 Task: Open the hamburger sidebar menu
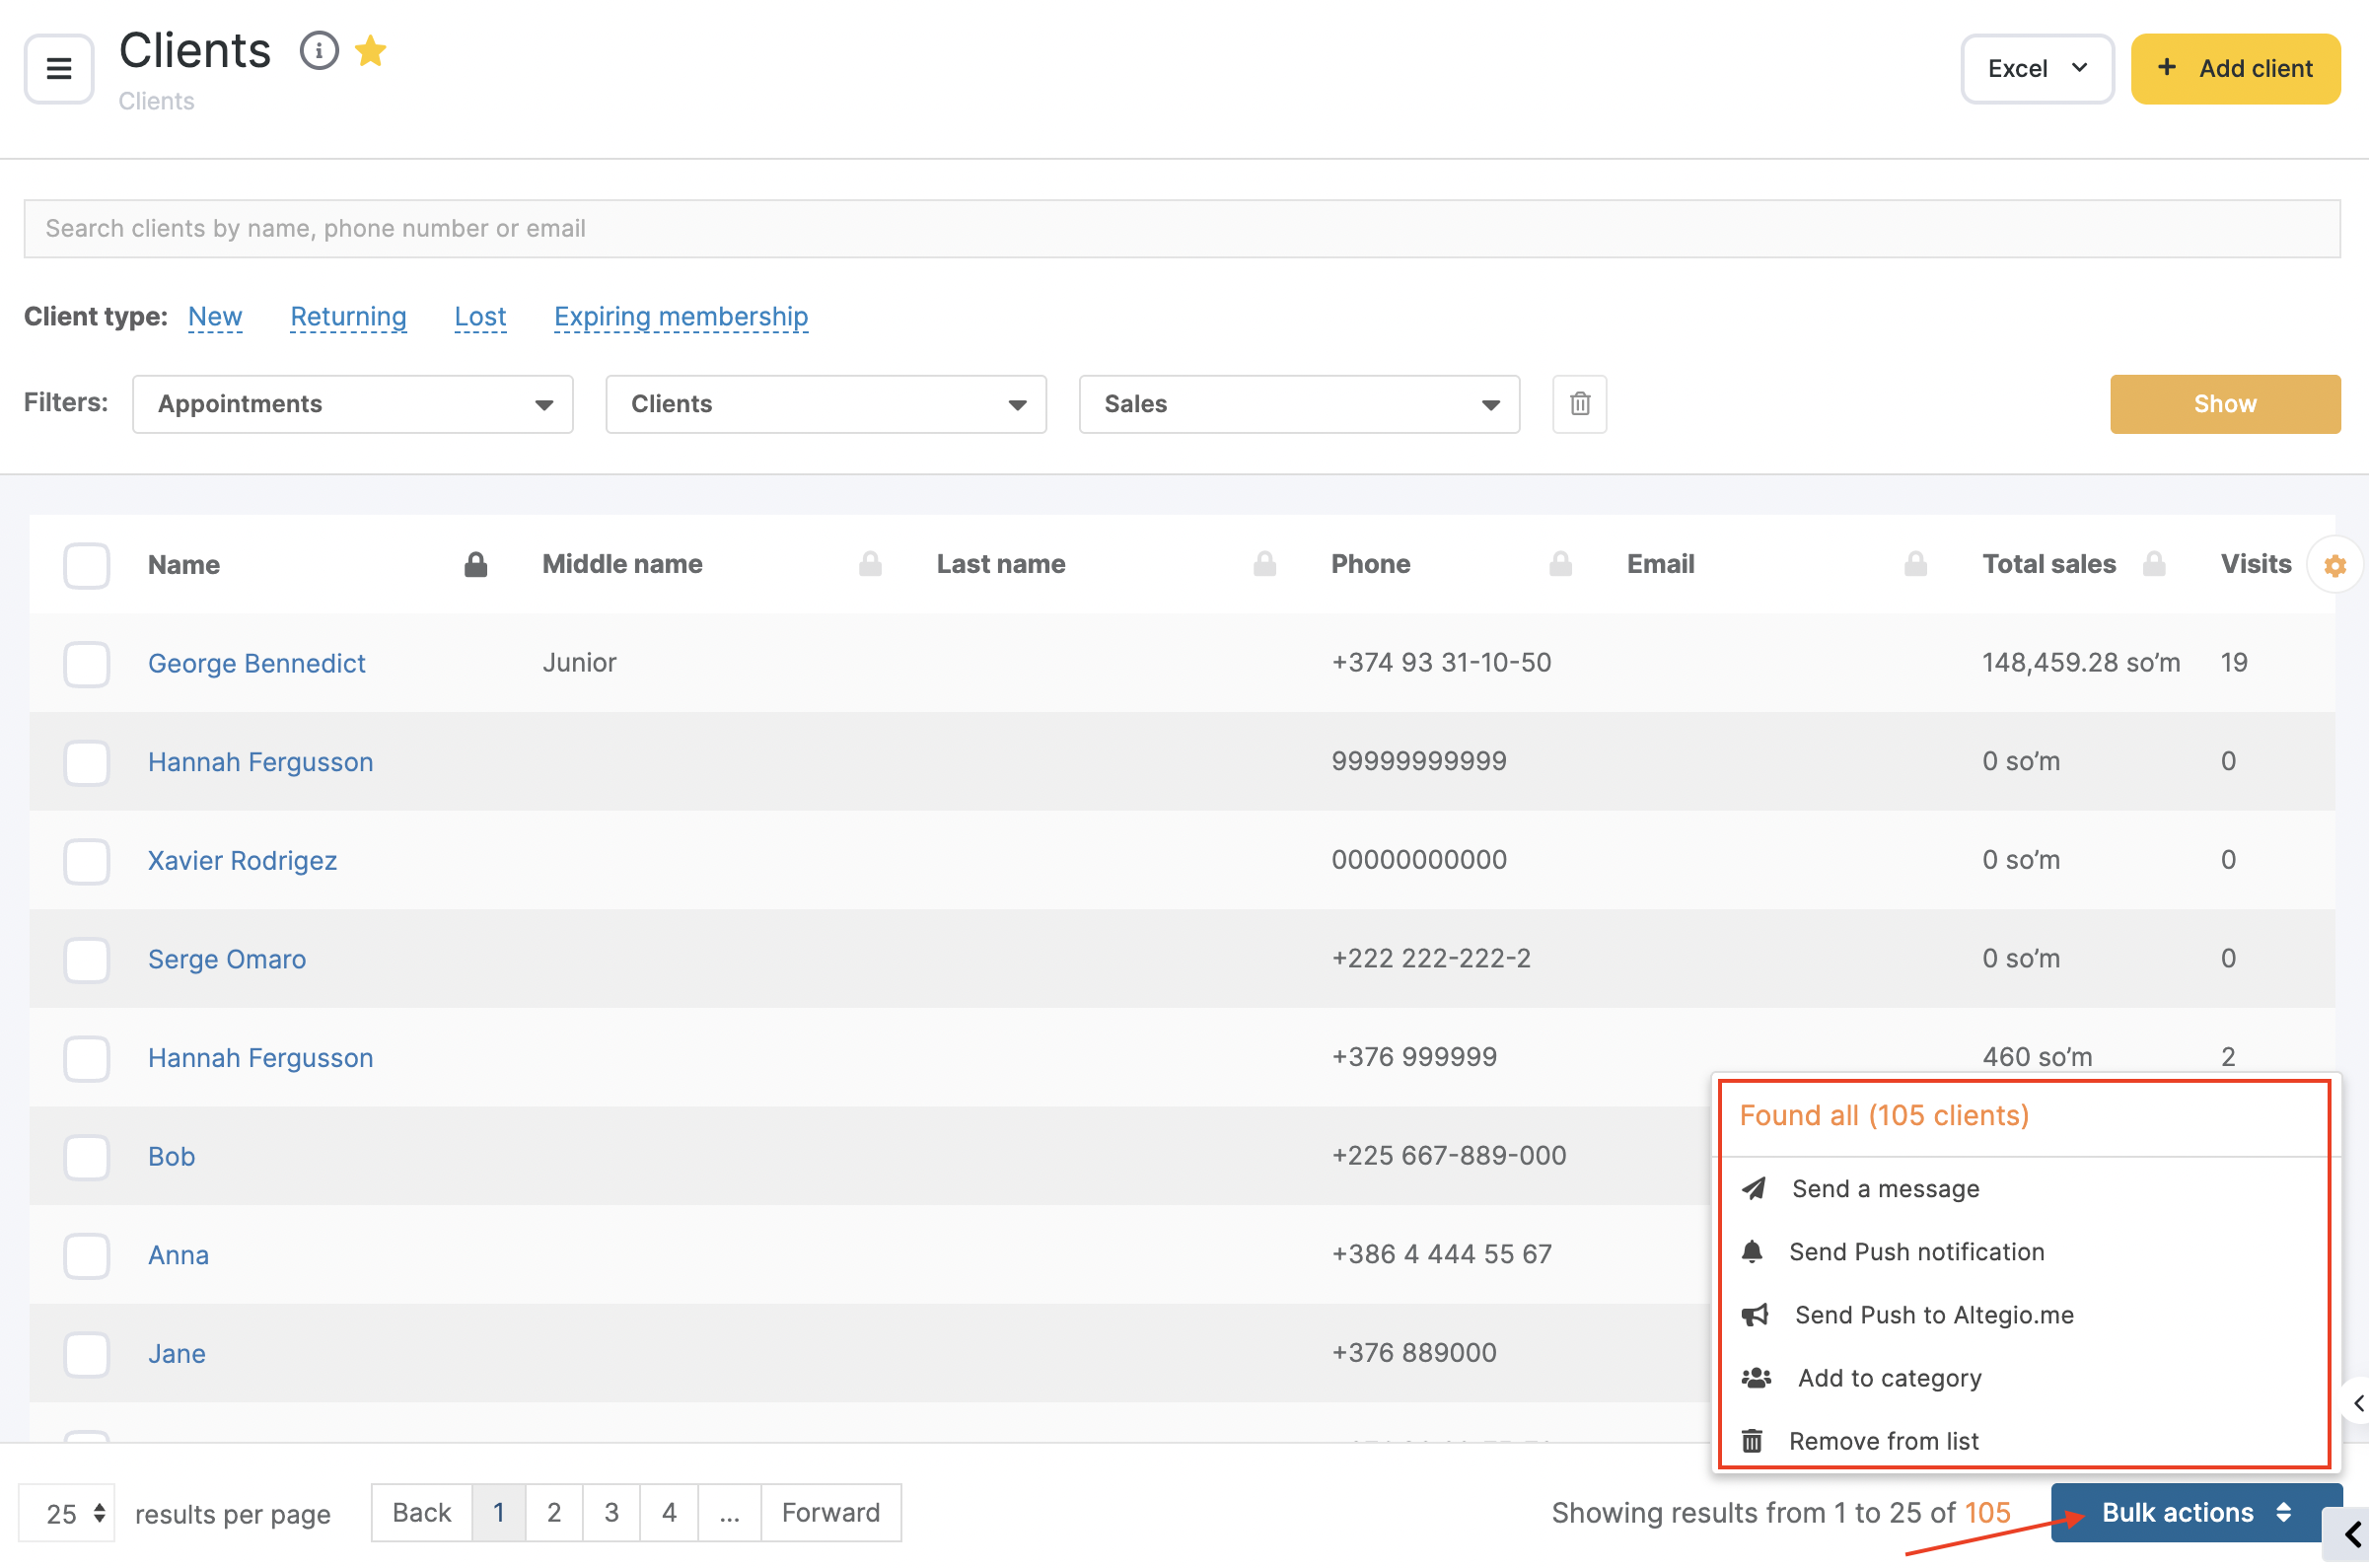point(59,68)
